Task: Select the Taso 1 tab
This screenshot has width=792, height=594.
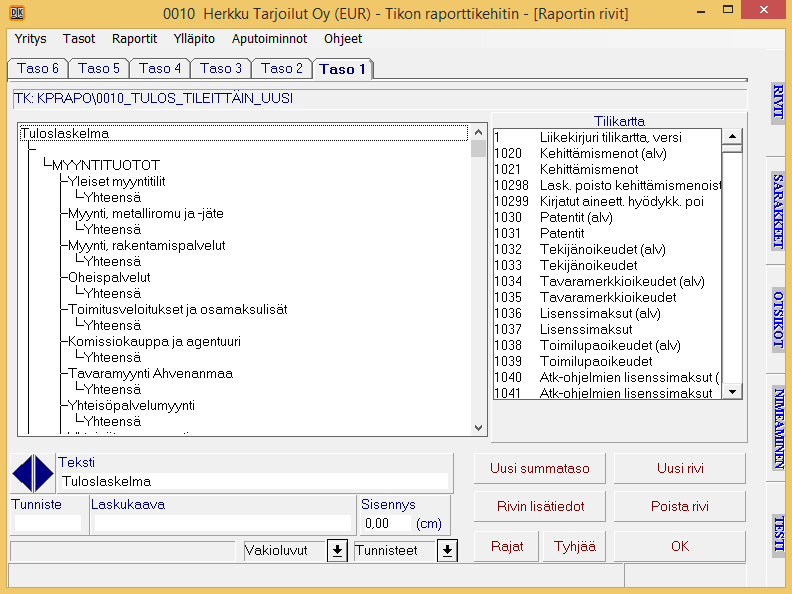Action: point(342,69)
